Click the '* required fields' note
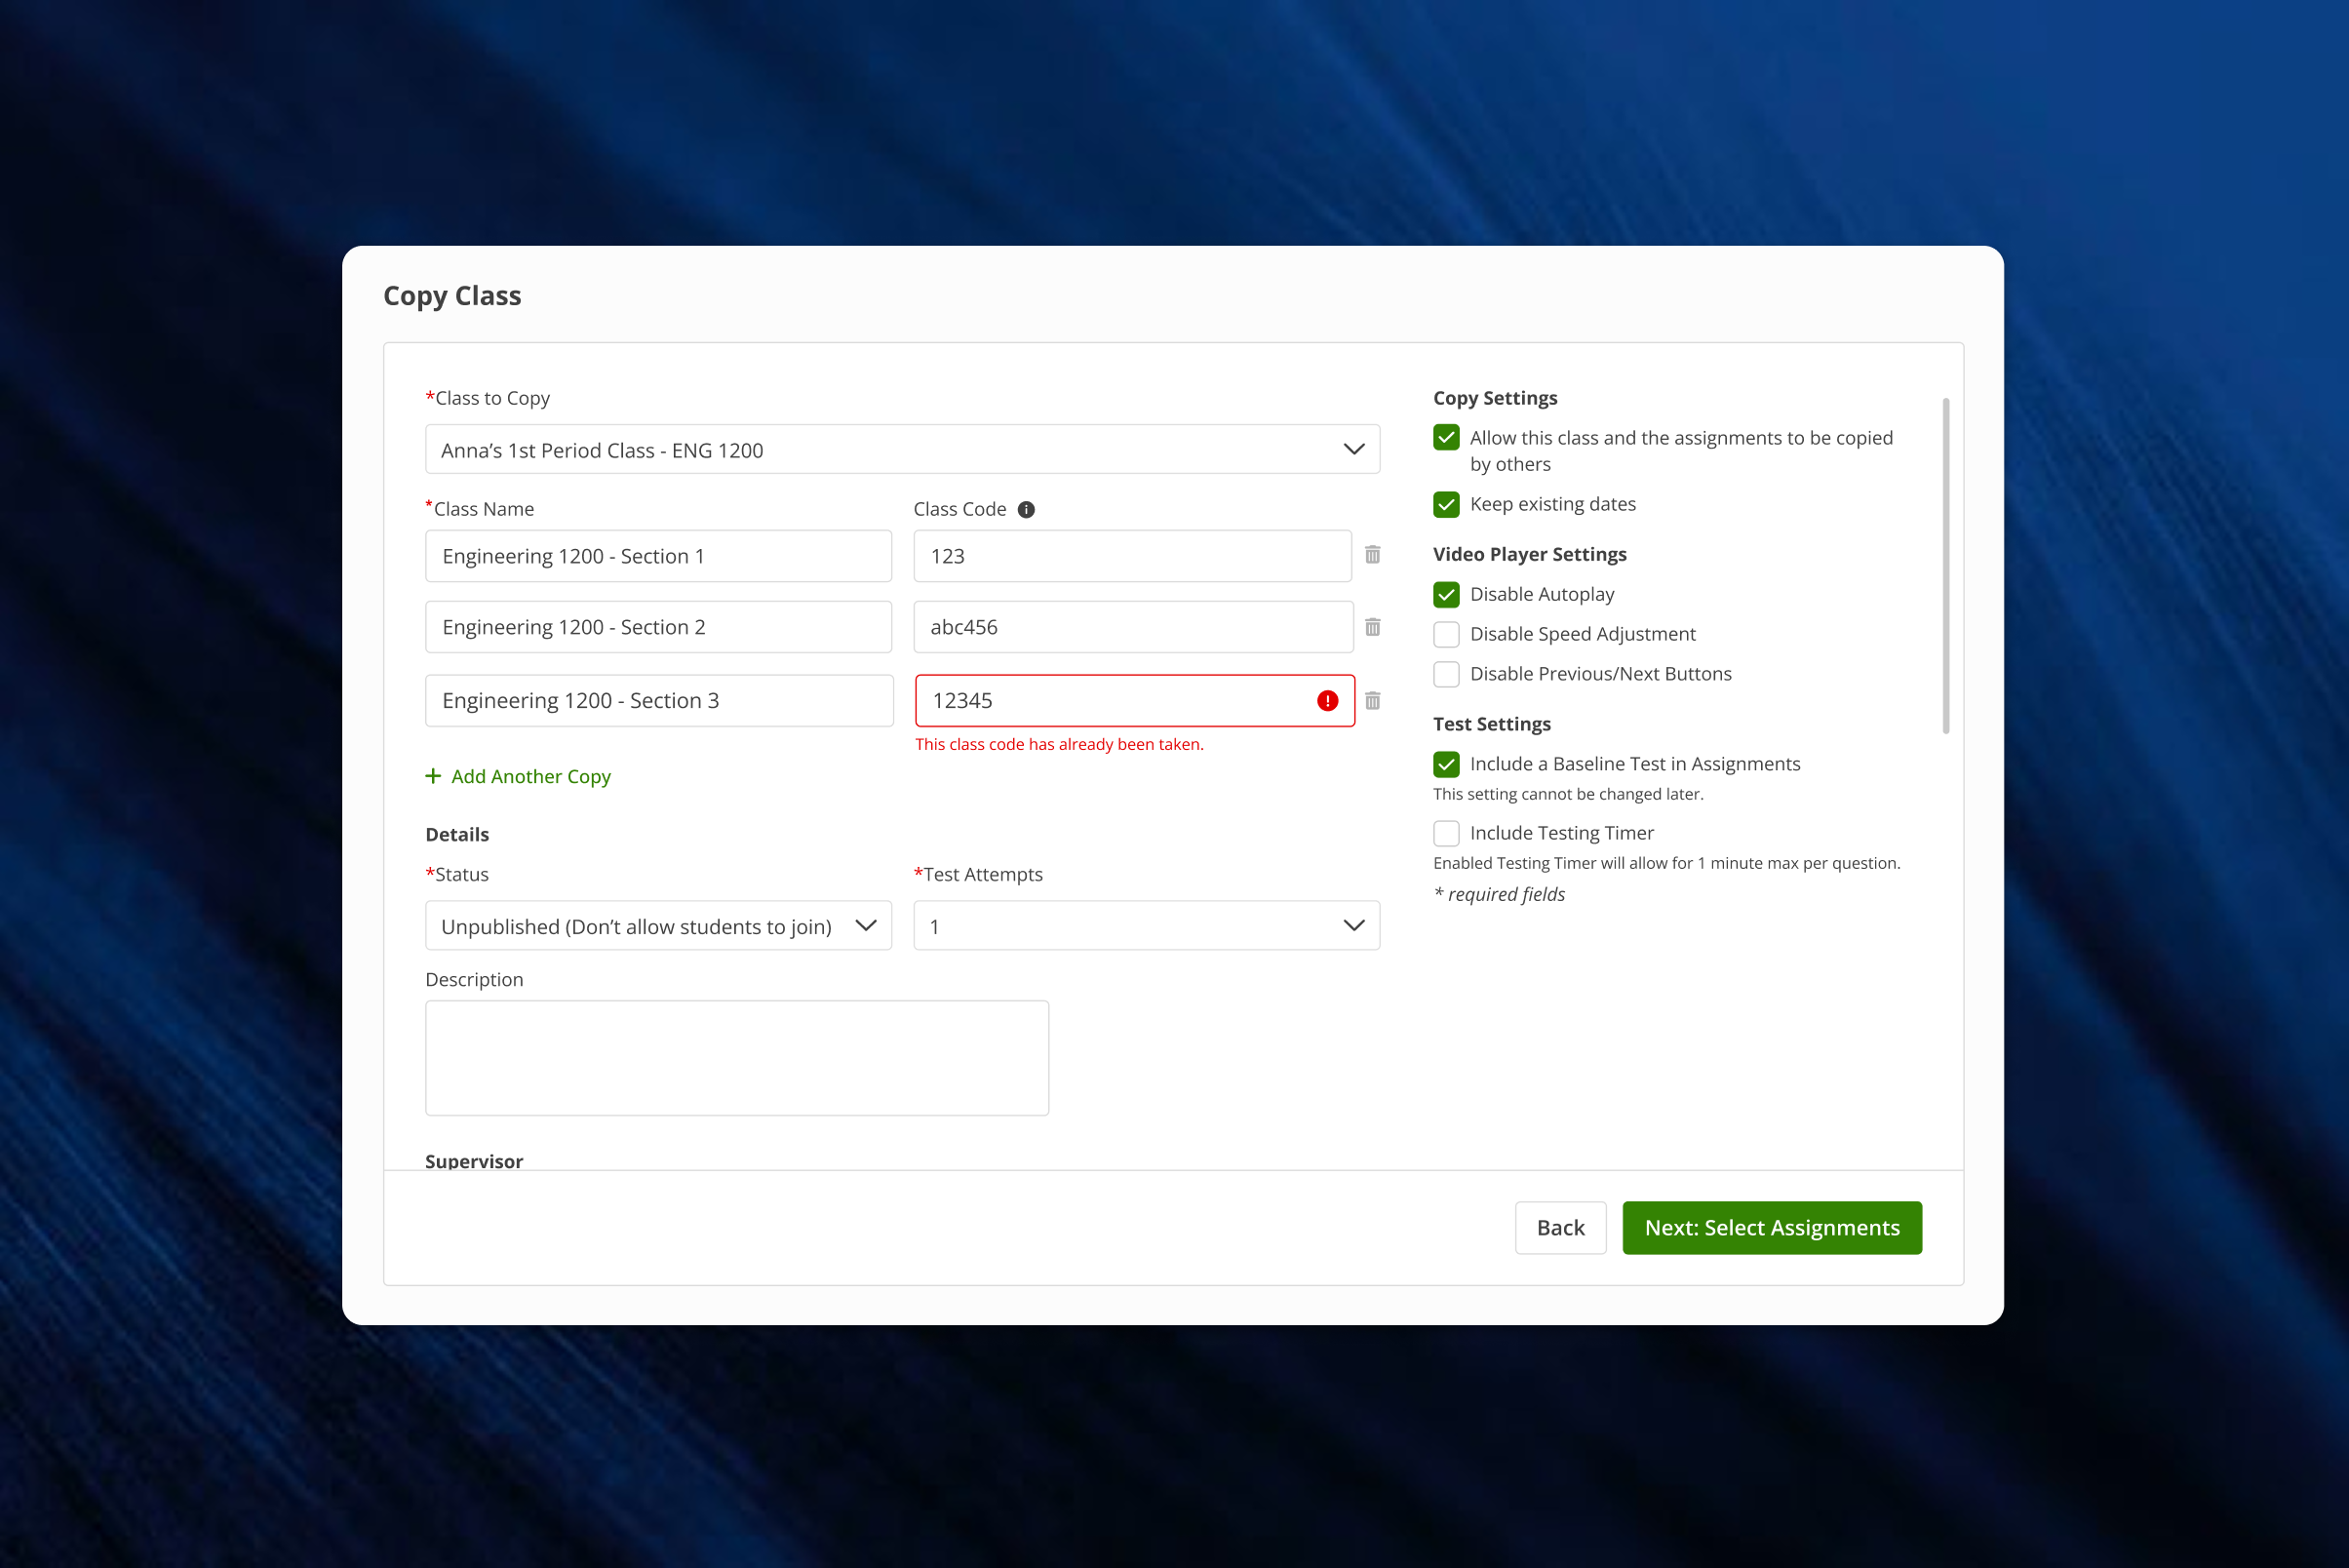This screenshot has width=2349, height=1568. click(x=1499, y=894)
